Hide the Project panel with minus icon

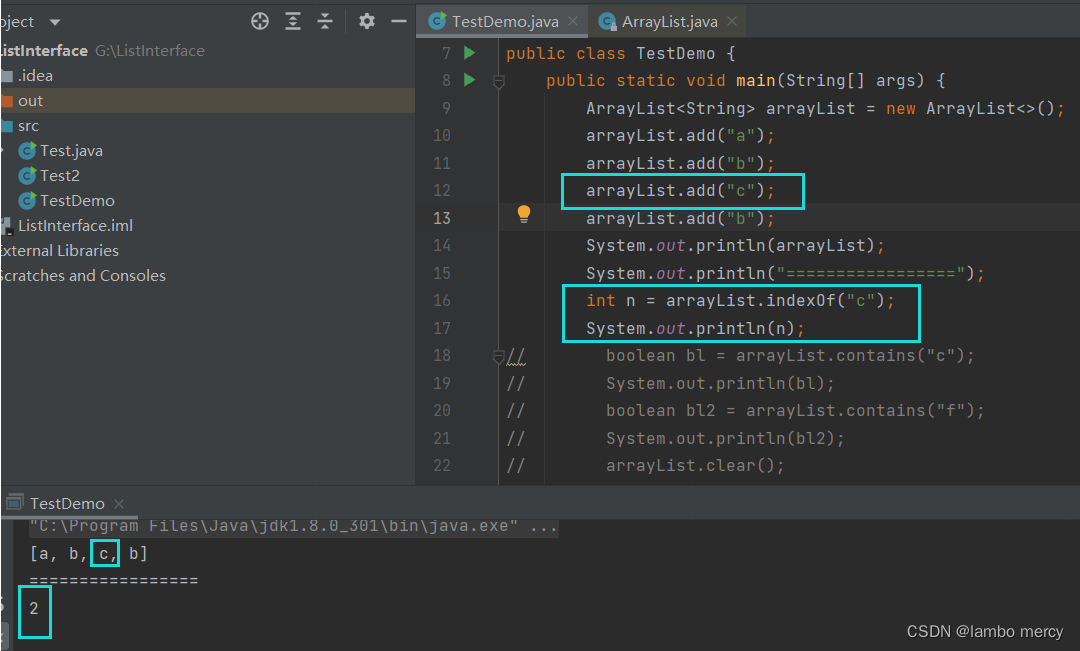pos(399,21)
